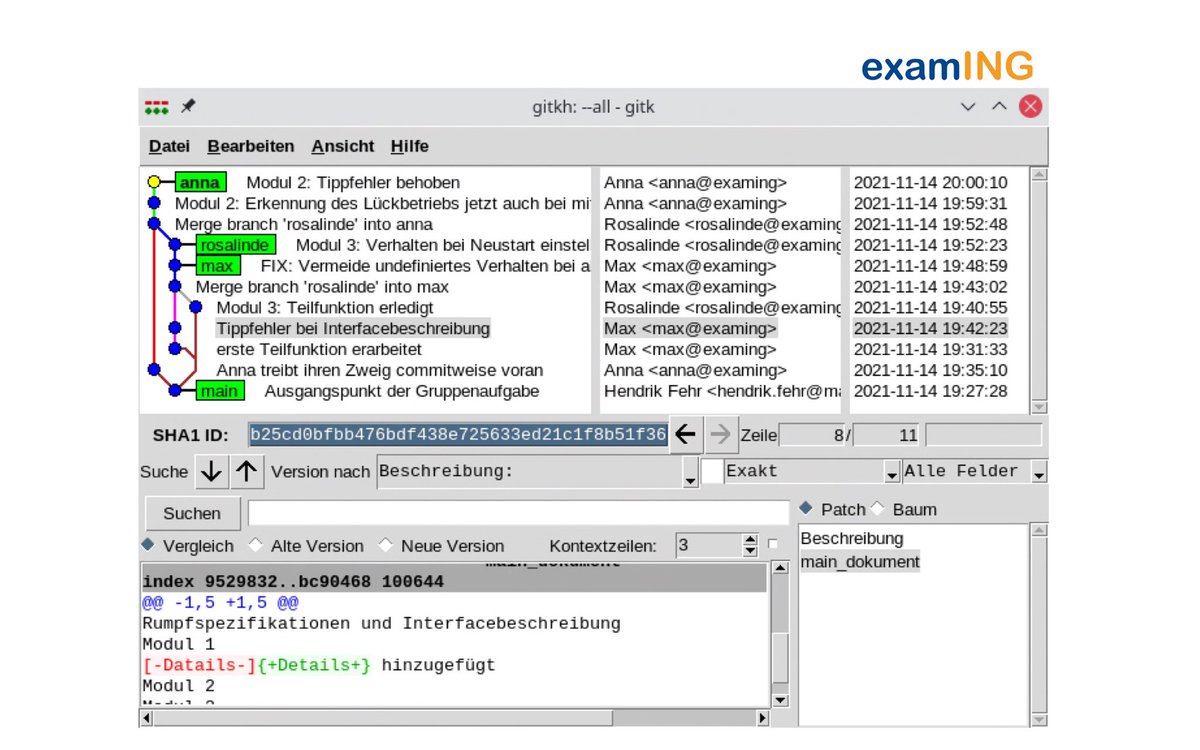Click the yellow commit node next to anna
This screenshot has width=1200, height=750.
coord(153,183)
